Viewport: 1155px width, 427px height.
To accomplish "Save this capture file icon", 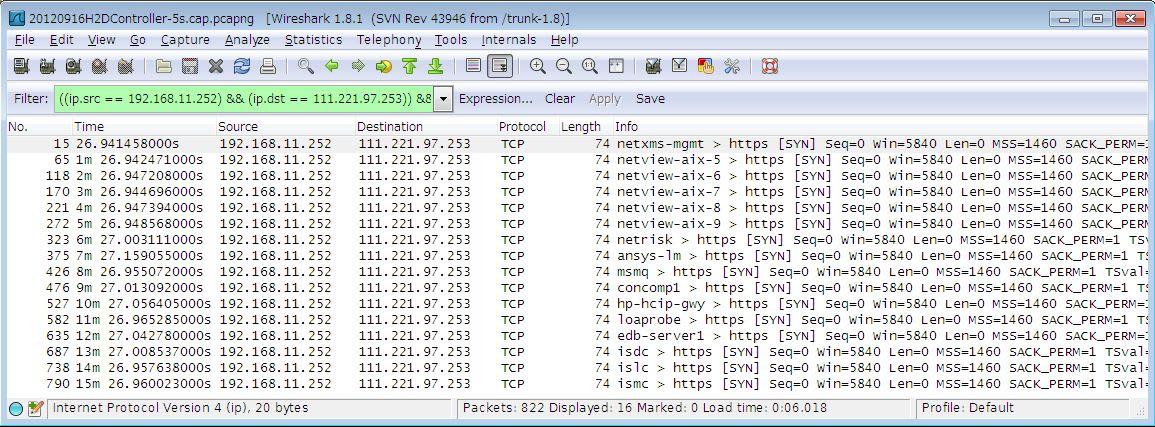I will tap(189, 67).
